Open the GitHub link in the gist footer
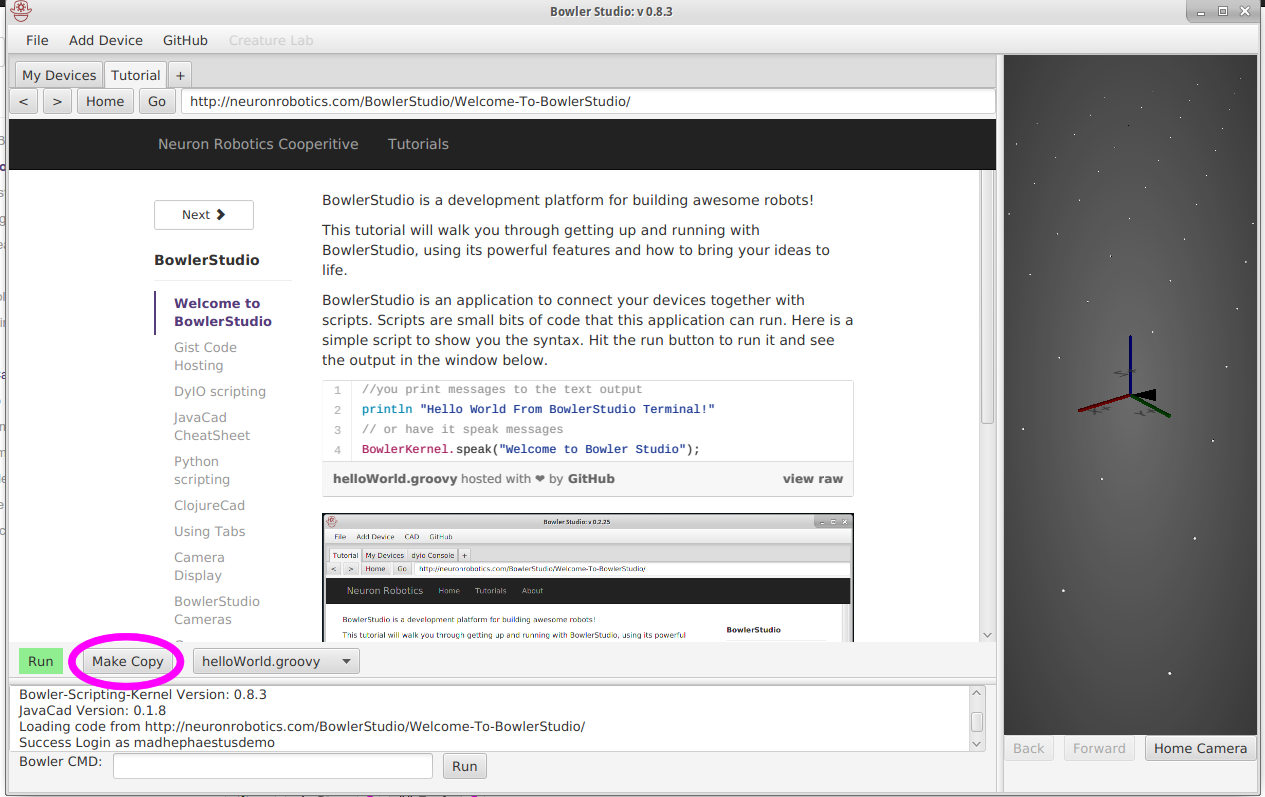Viewport: 1265px width, 797px height. tap(591, 478)
